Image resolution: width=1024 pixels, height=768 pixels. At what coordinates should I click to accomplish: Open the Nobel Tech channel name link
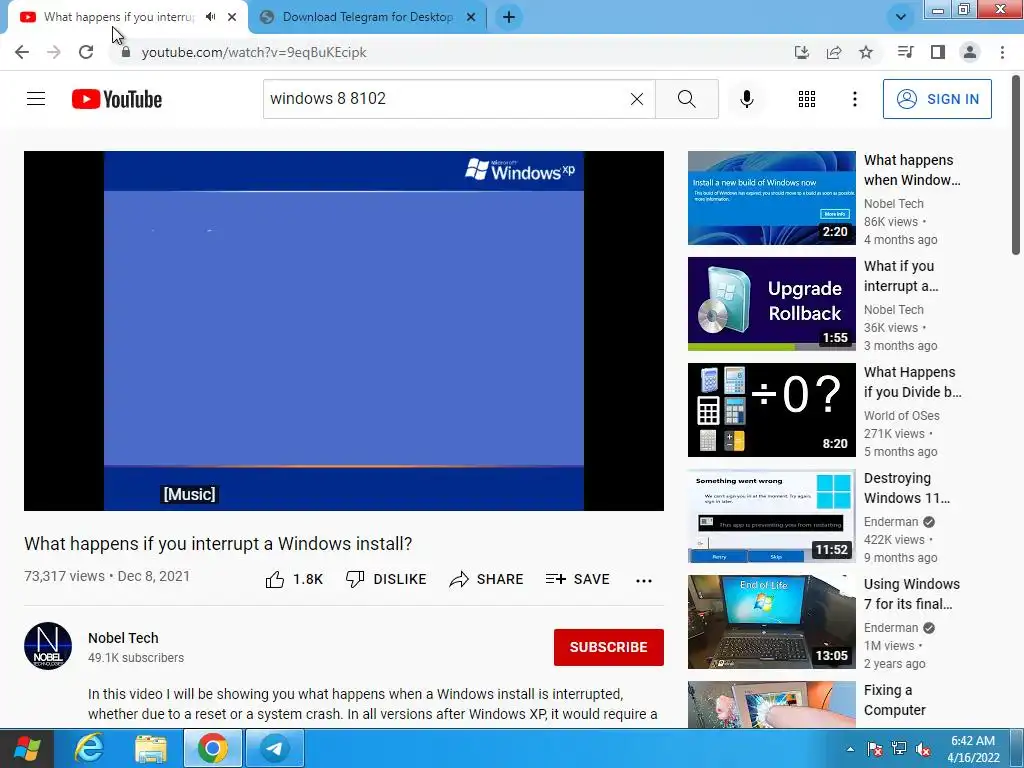[x=123, y=638]
